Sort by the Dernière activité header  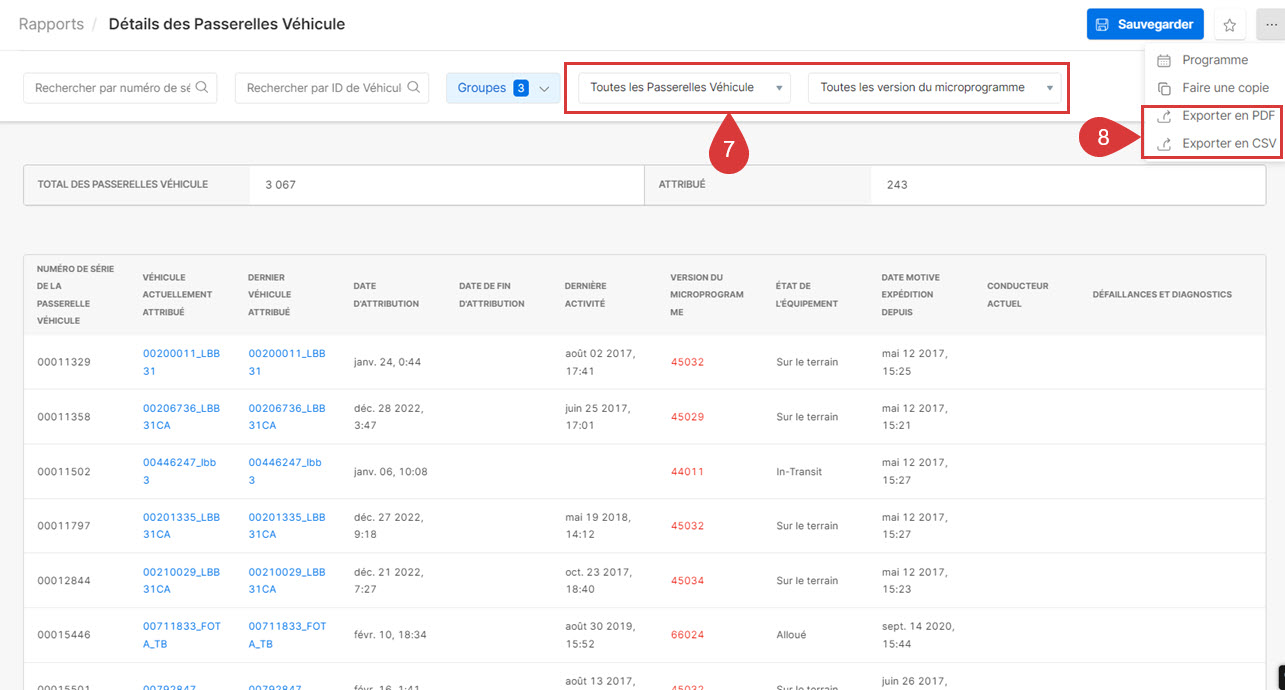point(585,294)
